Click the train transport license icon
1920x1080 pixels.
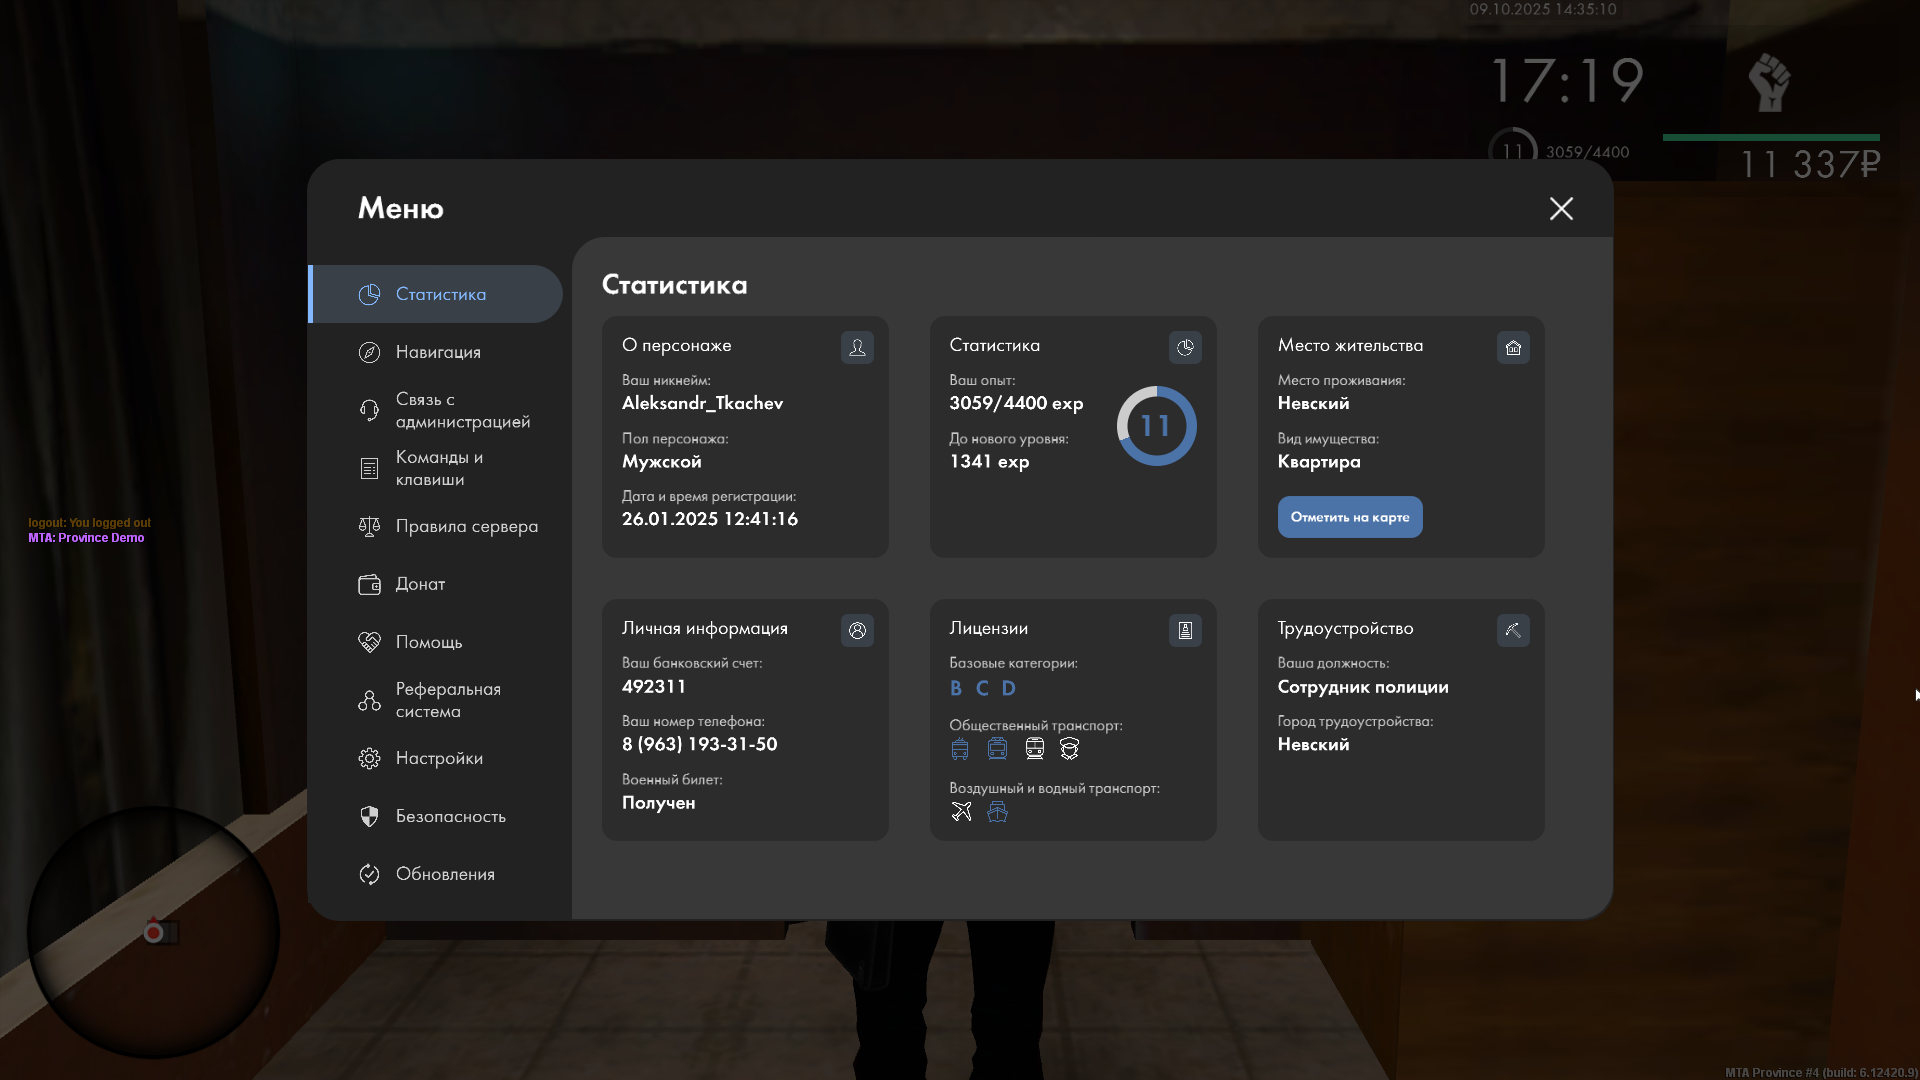1034,749
